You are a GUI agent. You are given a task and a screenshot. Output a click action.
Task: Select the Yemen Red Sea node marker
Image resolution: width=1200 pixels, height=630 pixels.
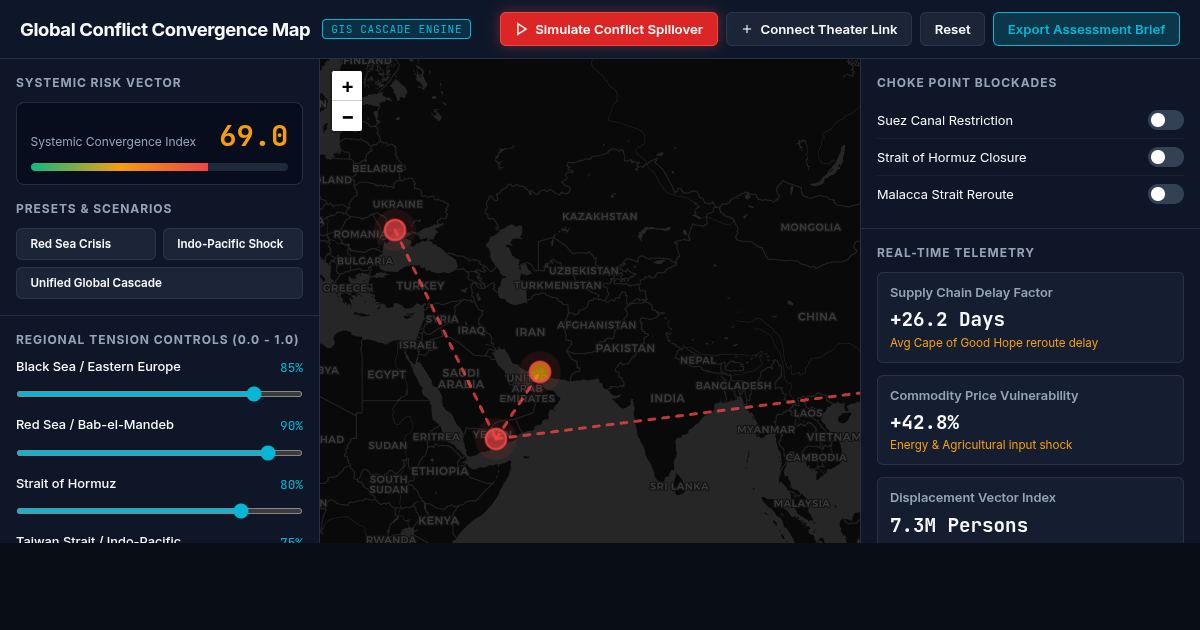pos(496,439)
